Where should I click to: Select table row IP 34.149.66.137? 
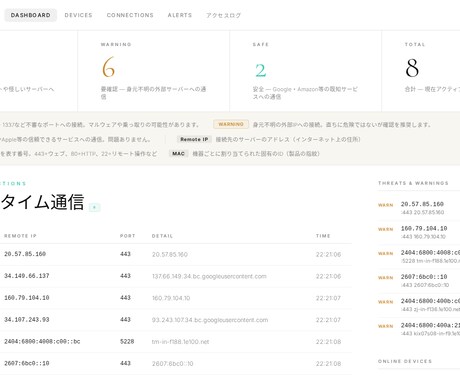tap(176, 276)
